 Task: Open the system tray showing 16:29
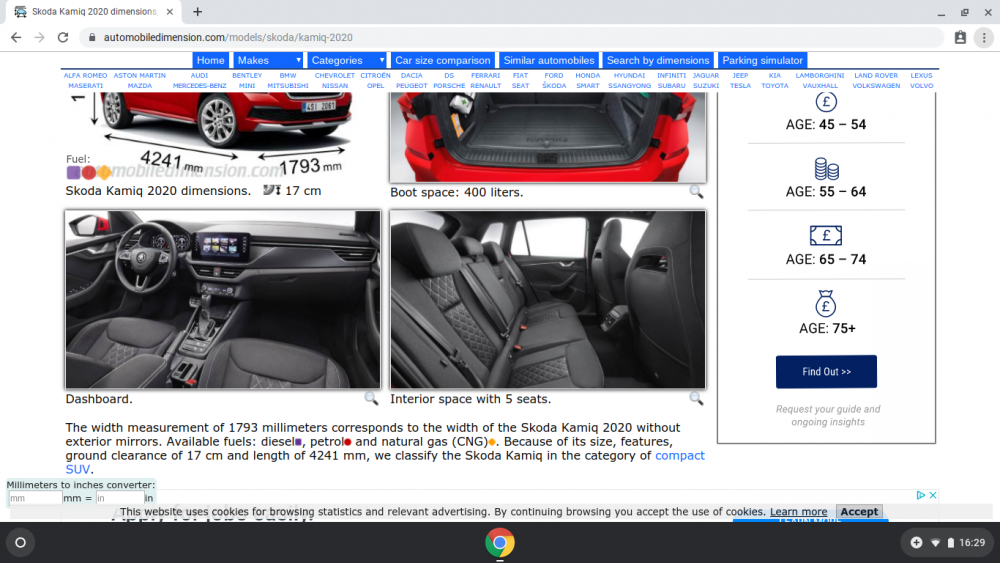click(x=948, y=543)
